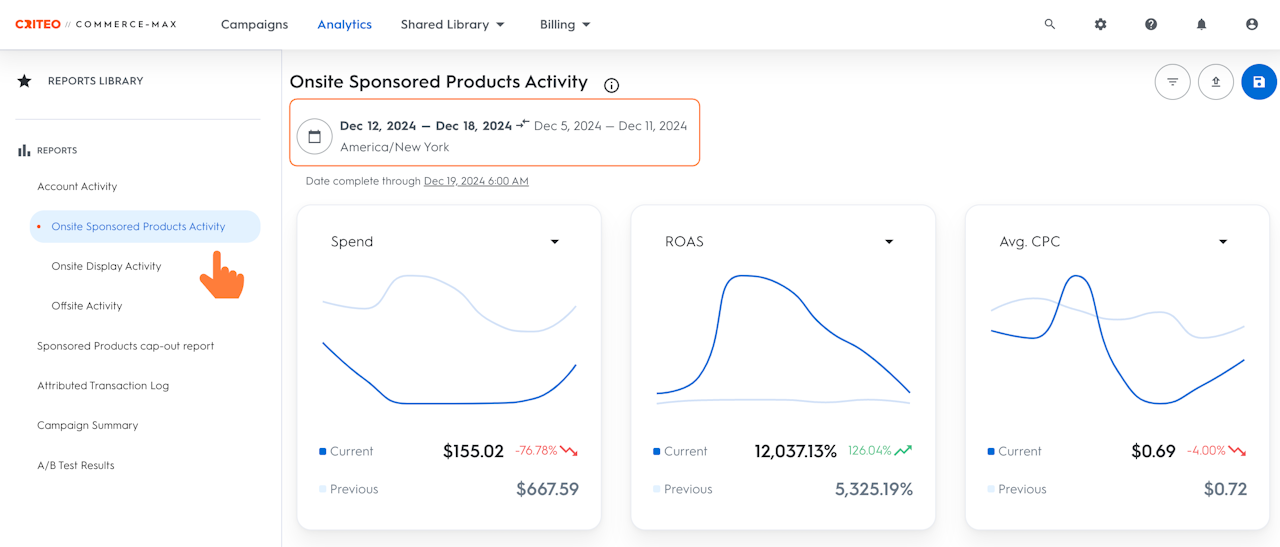
Task: Expand the ROAS metric dropdown
Action: pos(889,242)
